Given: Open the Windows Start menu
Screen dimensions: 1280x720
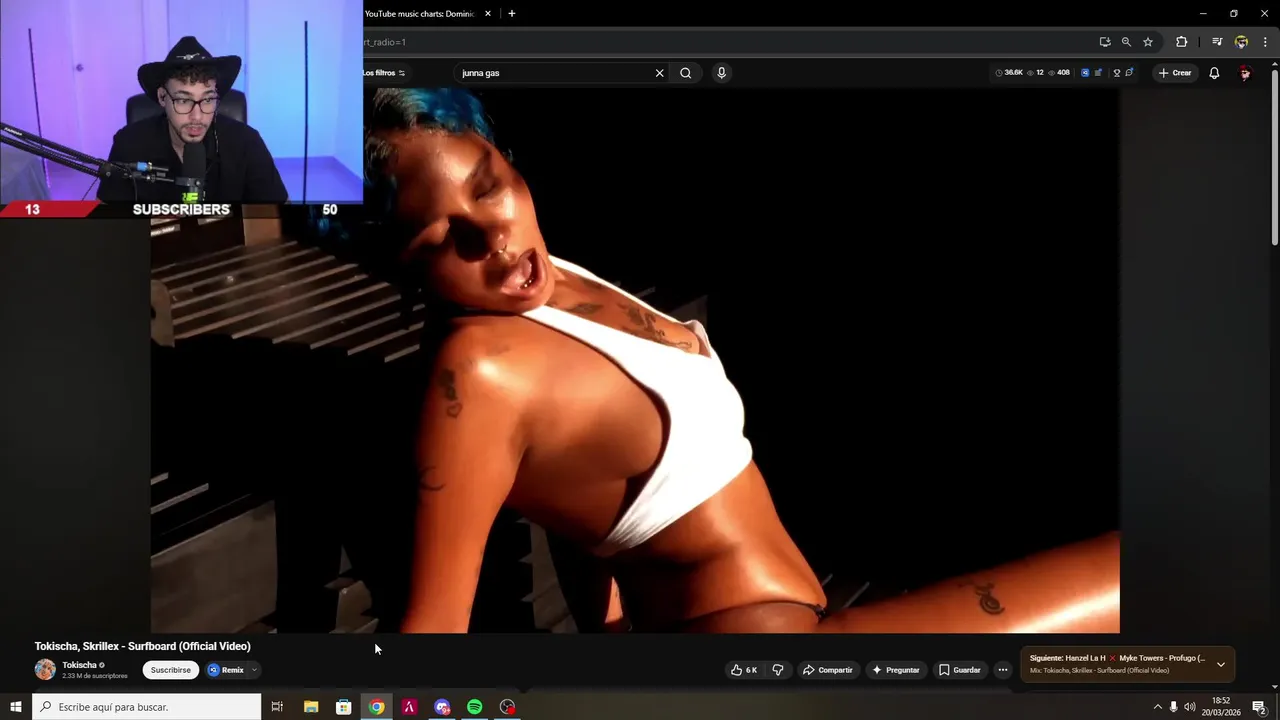Looking at the screenshot, I should click(16, 707).
